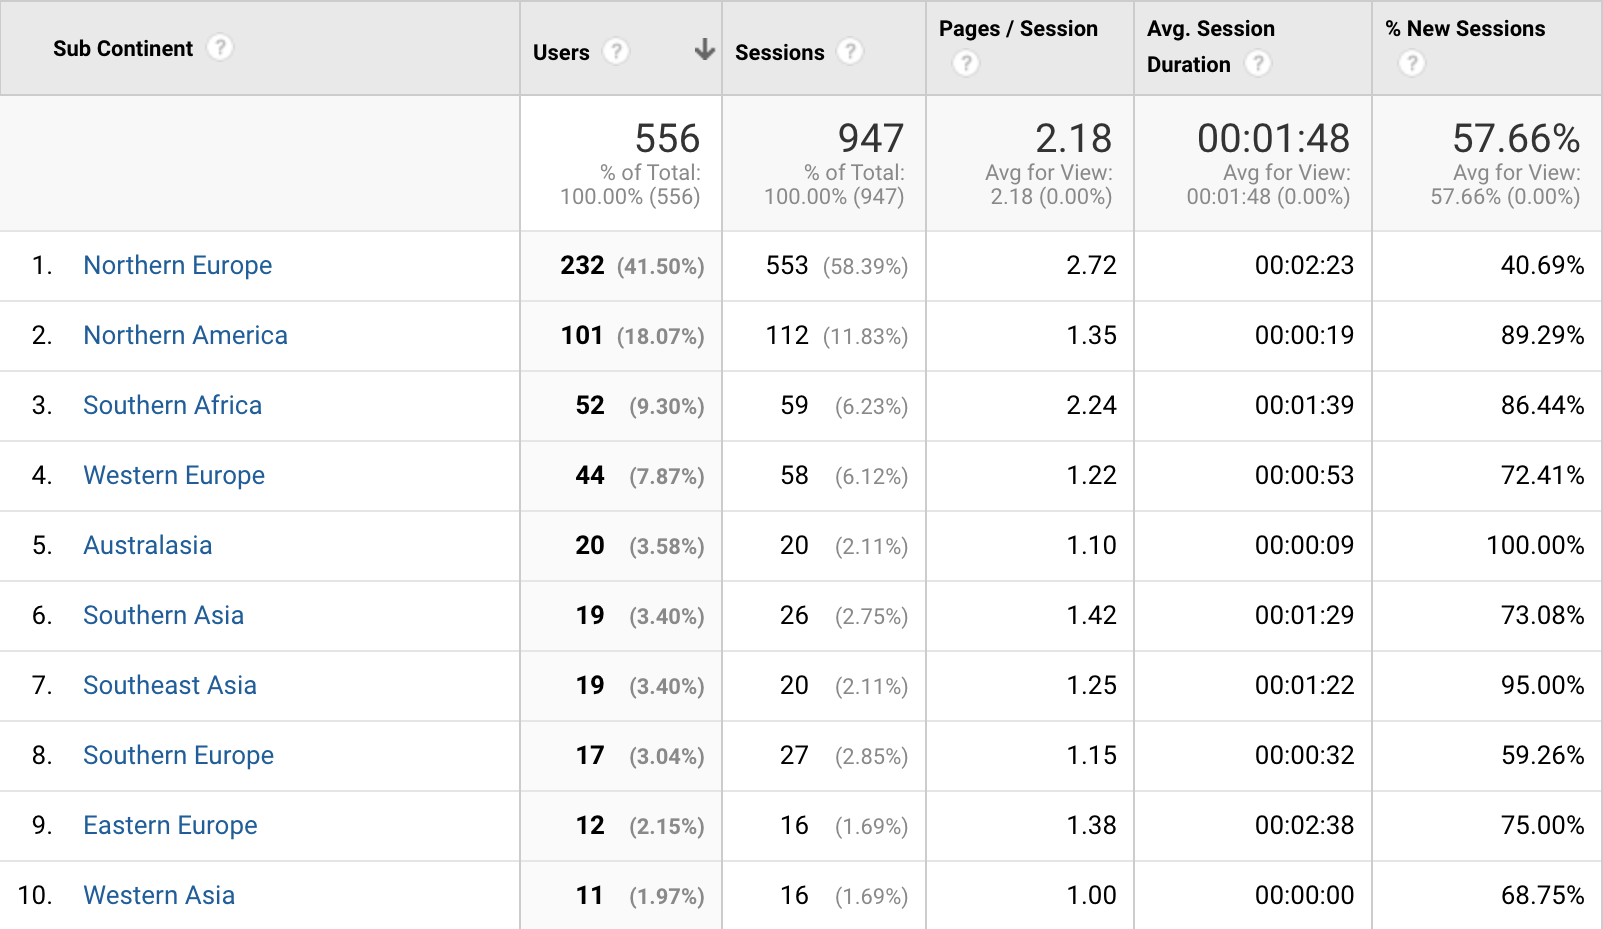Sort table by Pages / Session column
1603x929 pixels.
[1018, 29]
